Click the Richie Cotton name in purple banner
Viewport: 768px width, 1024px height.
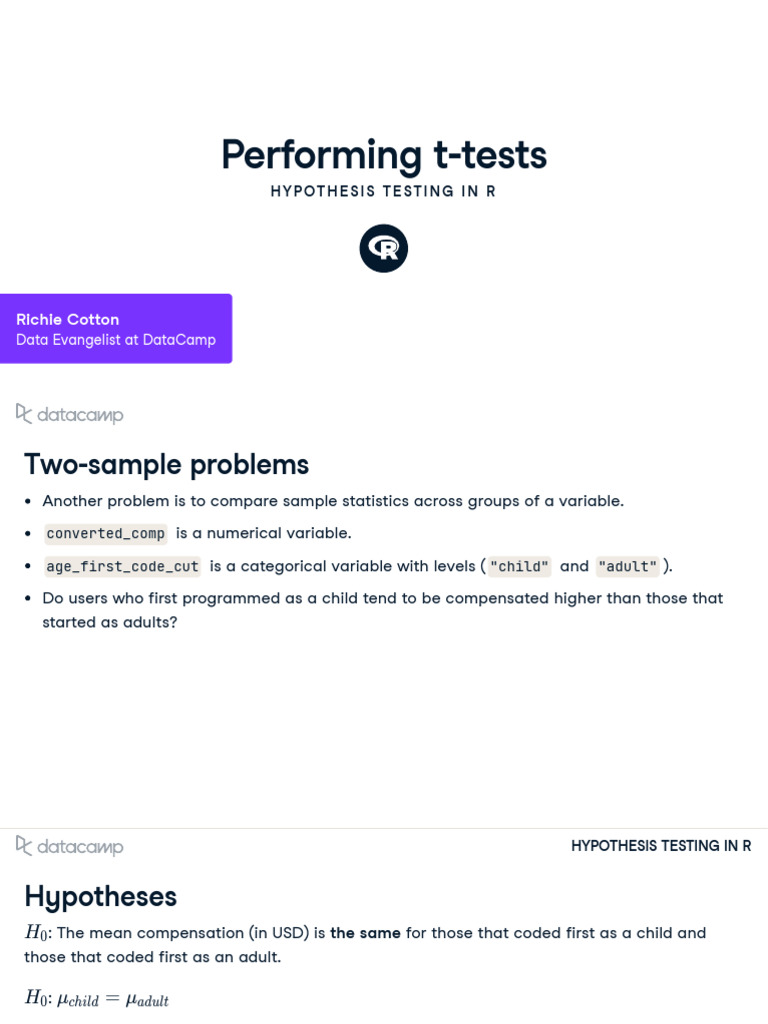[x=68, y=319]
